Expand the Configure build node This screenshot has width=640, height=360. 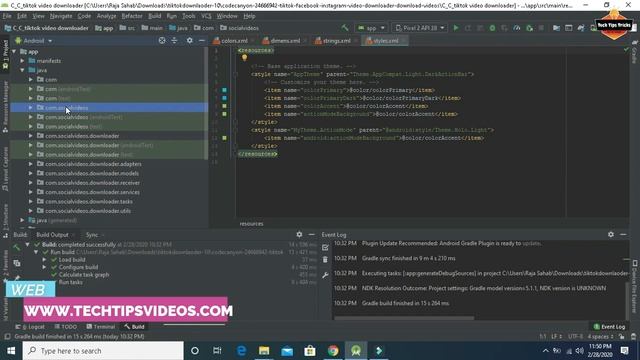click(x=44, y=267)
